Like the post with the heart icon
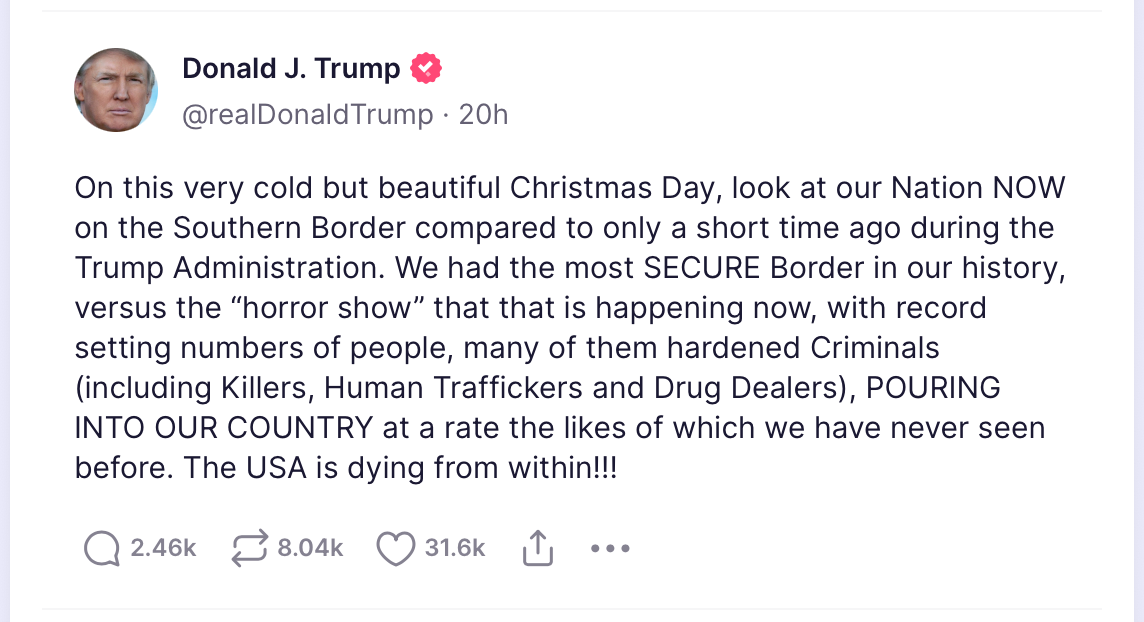The height and width of the screenshot is (622, 1144). (x=396, y=548)
